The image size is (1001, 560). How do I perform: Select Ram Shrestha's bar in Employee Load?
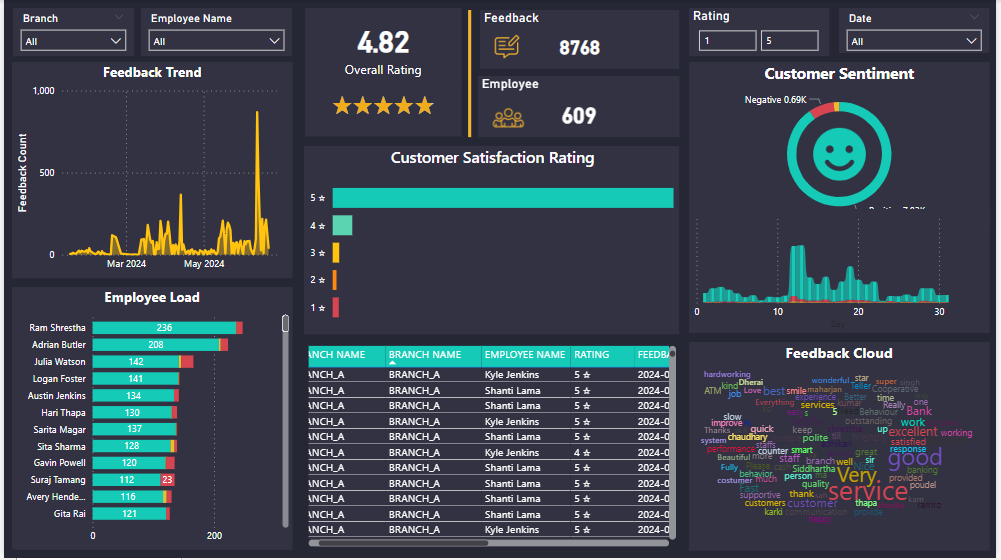point(165,328)
